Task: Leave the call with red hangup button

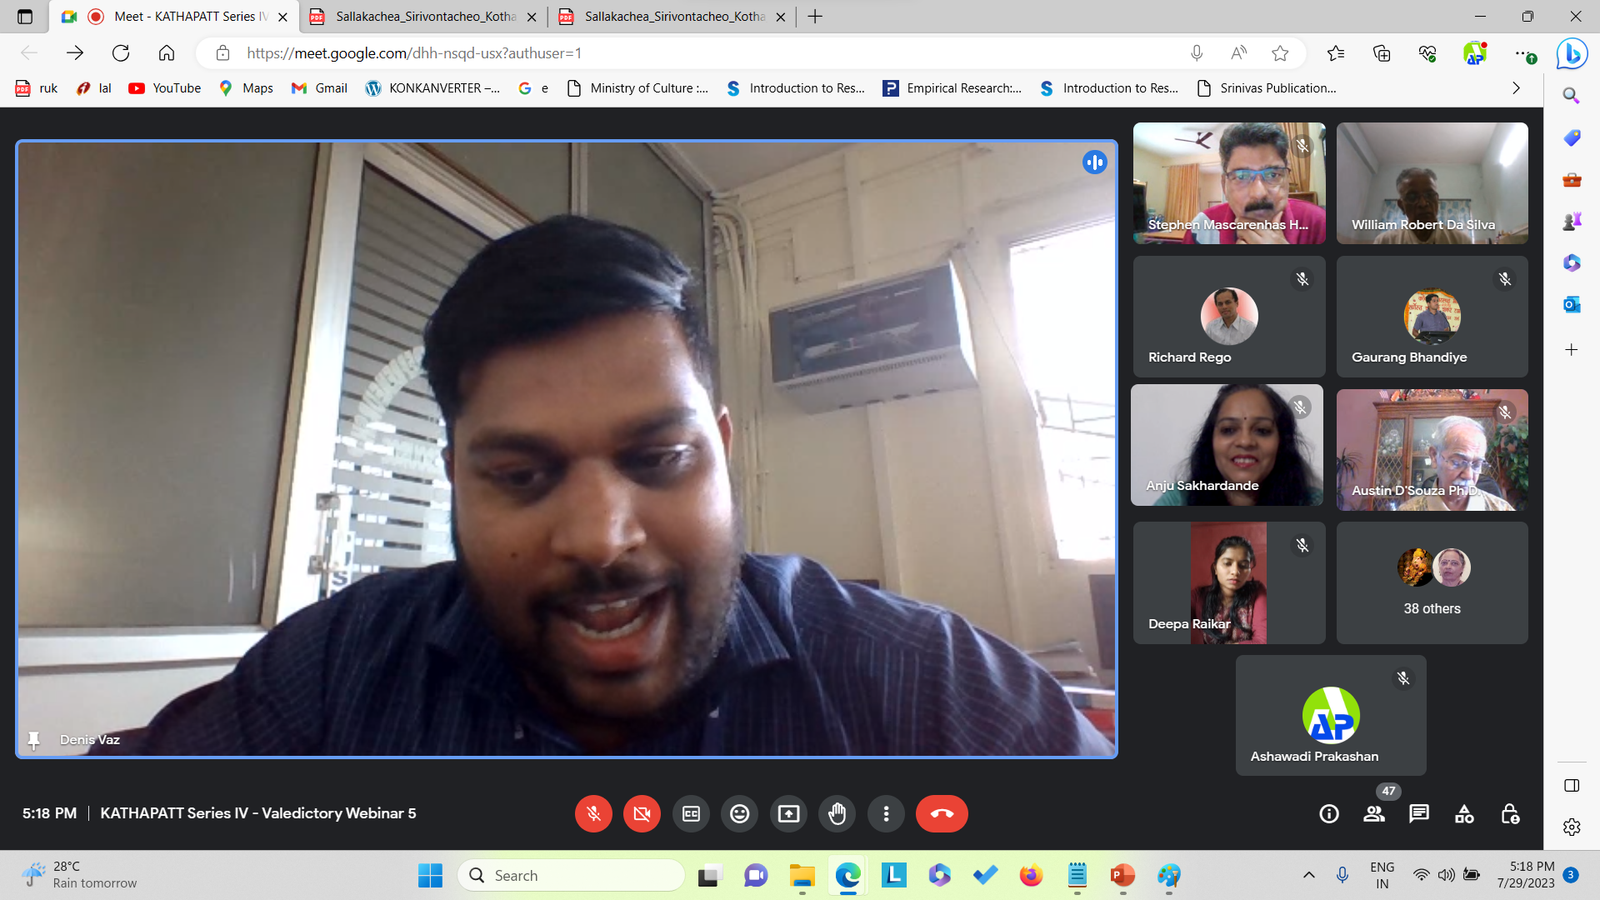Action: (x=942, y=814)
